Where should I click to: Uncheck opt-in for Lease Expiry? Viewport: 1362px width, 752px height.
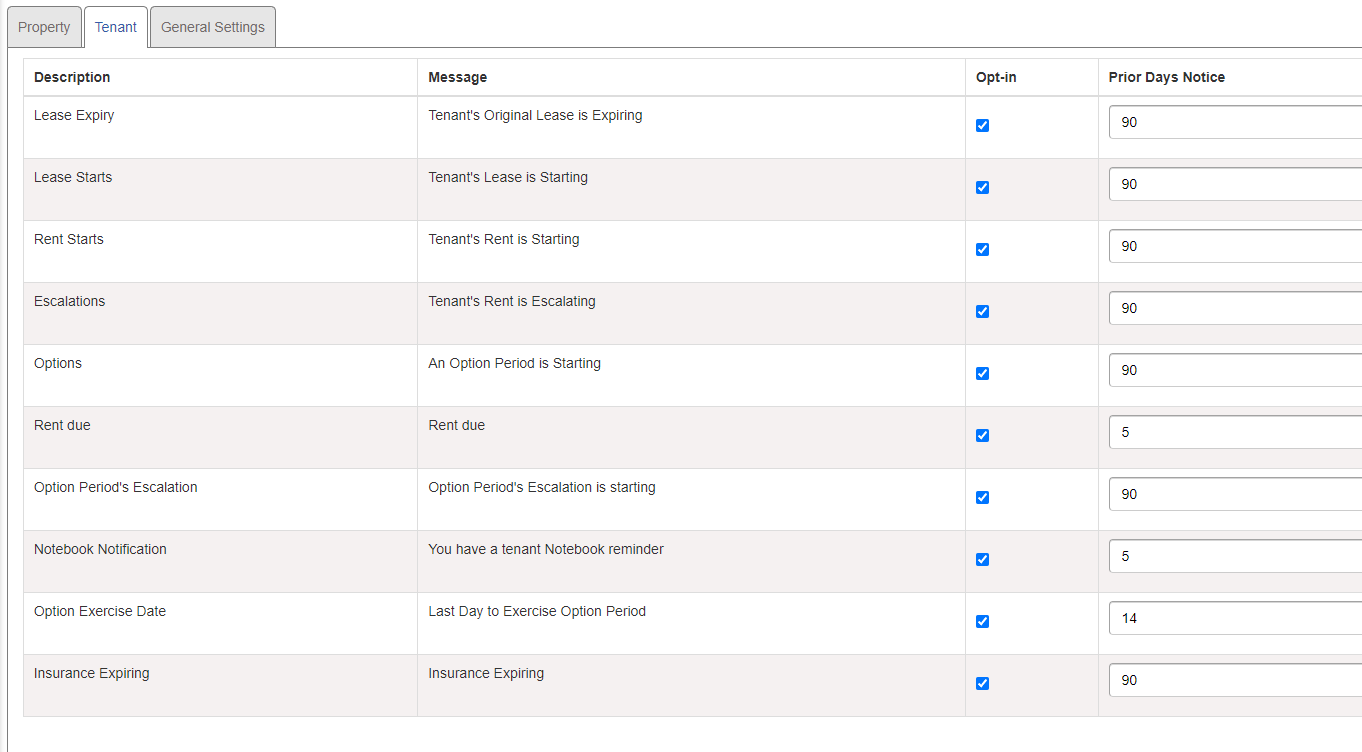[982, 125]
